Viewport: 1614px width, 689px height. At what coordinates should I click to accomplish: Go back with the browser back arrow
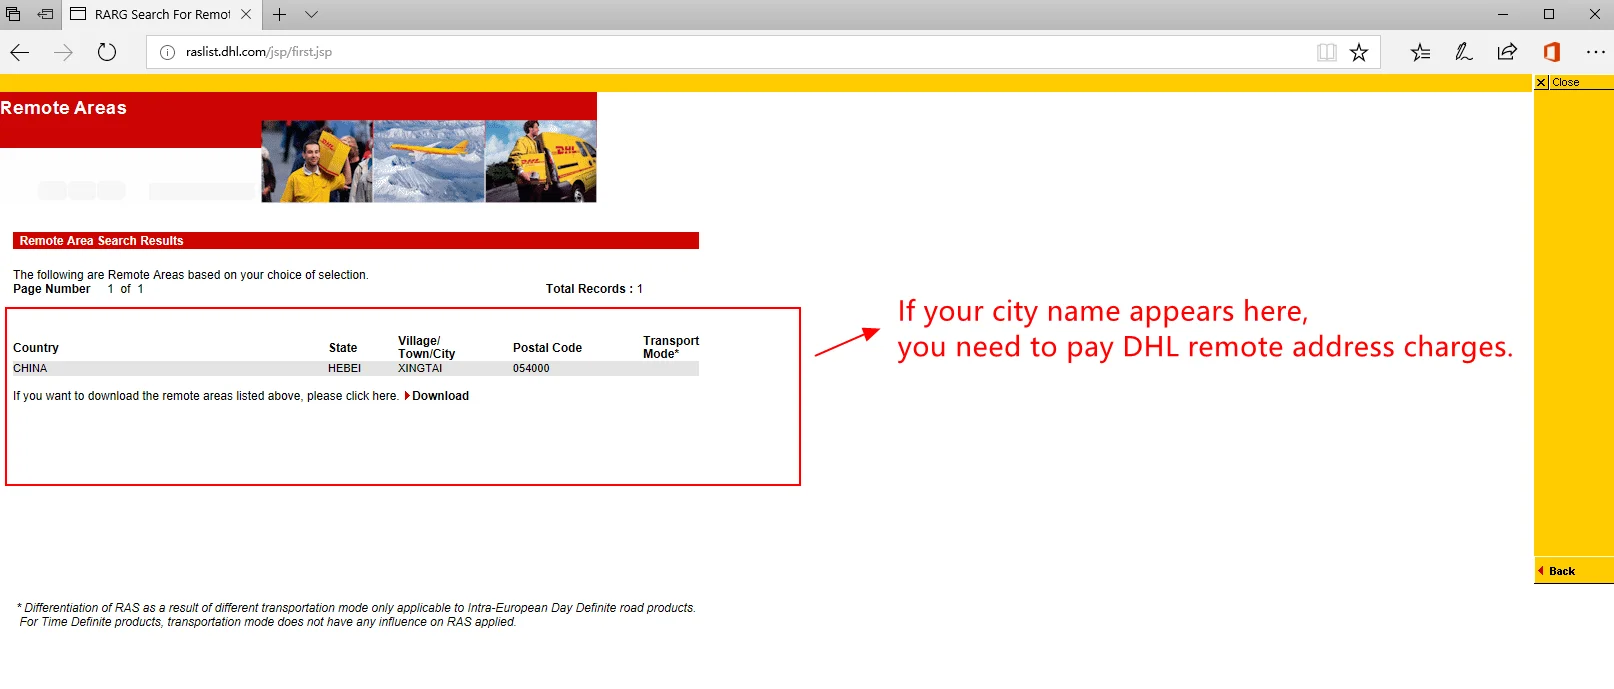[x=20, y=52]
